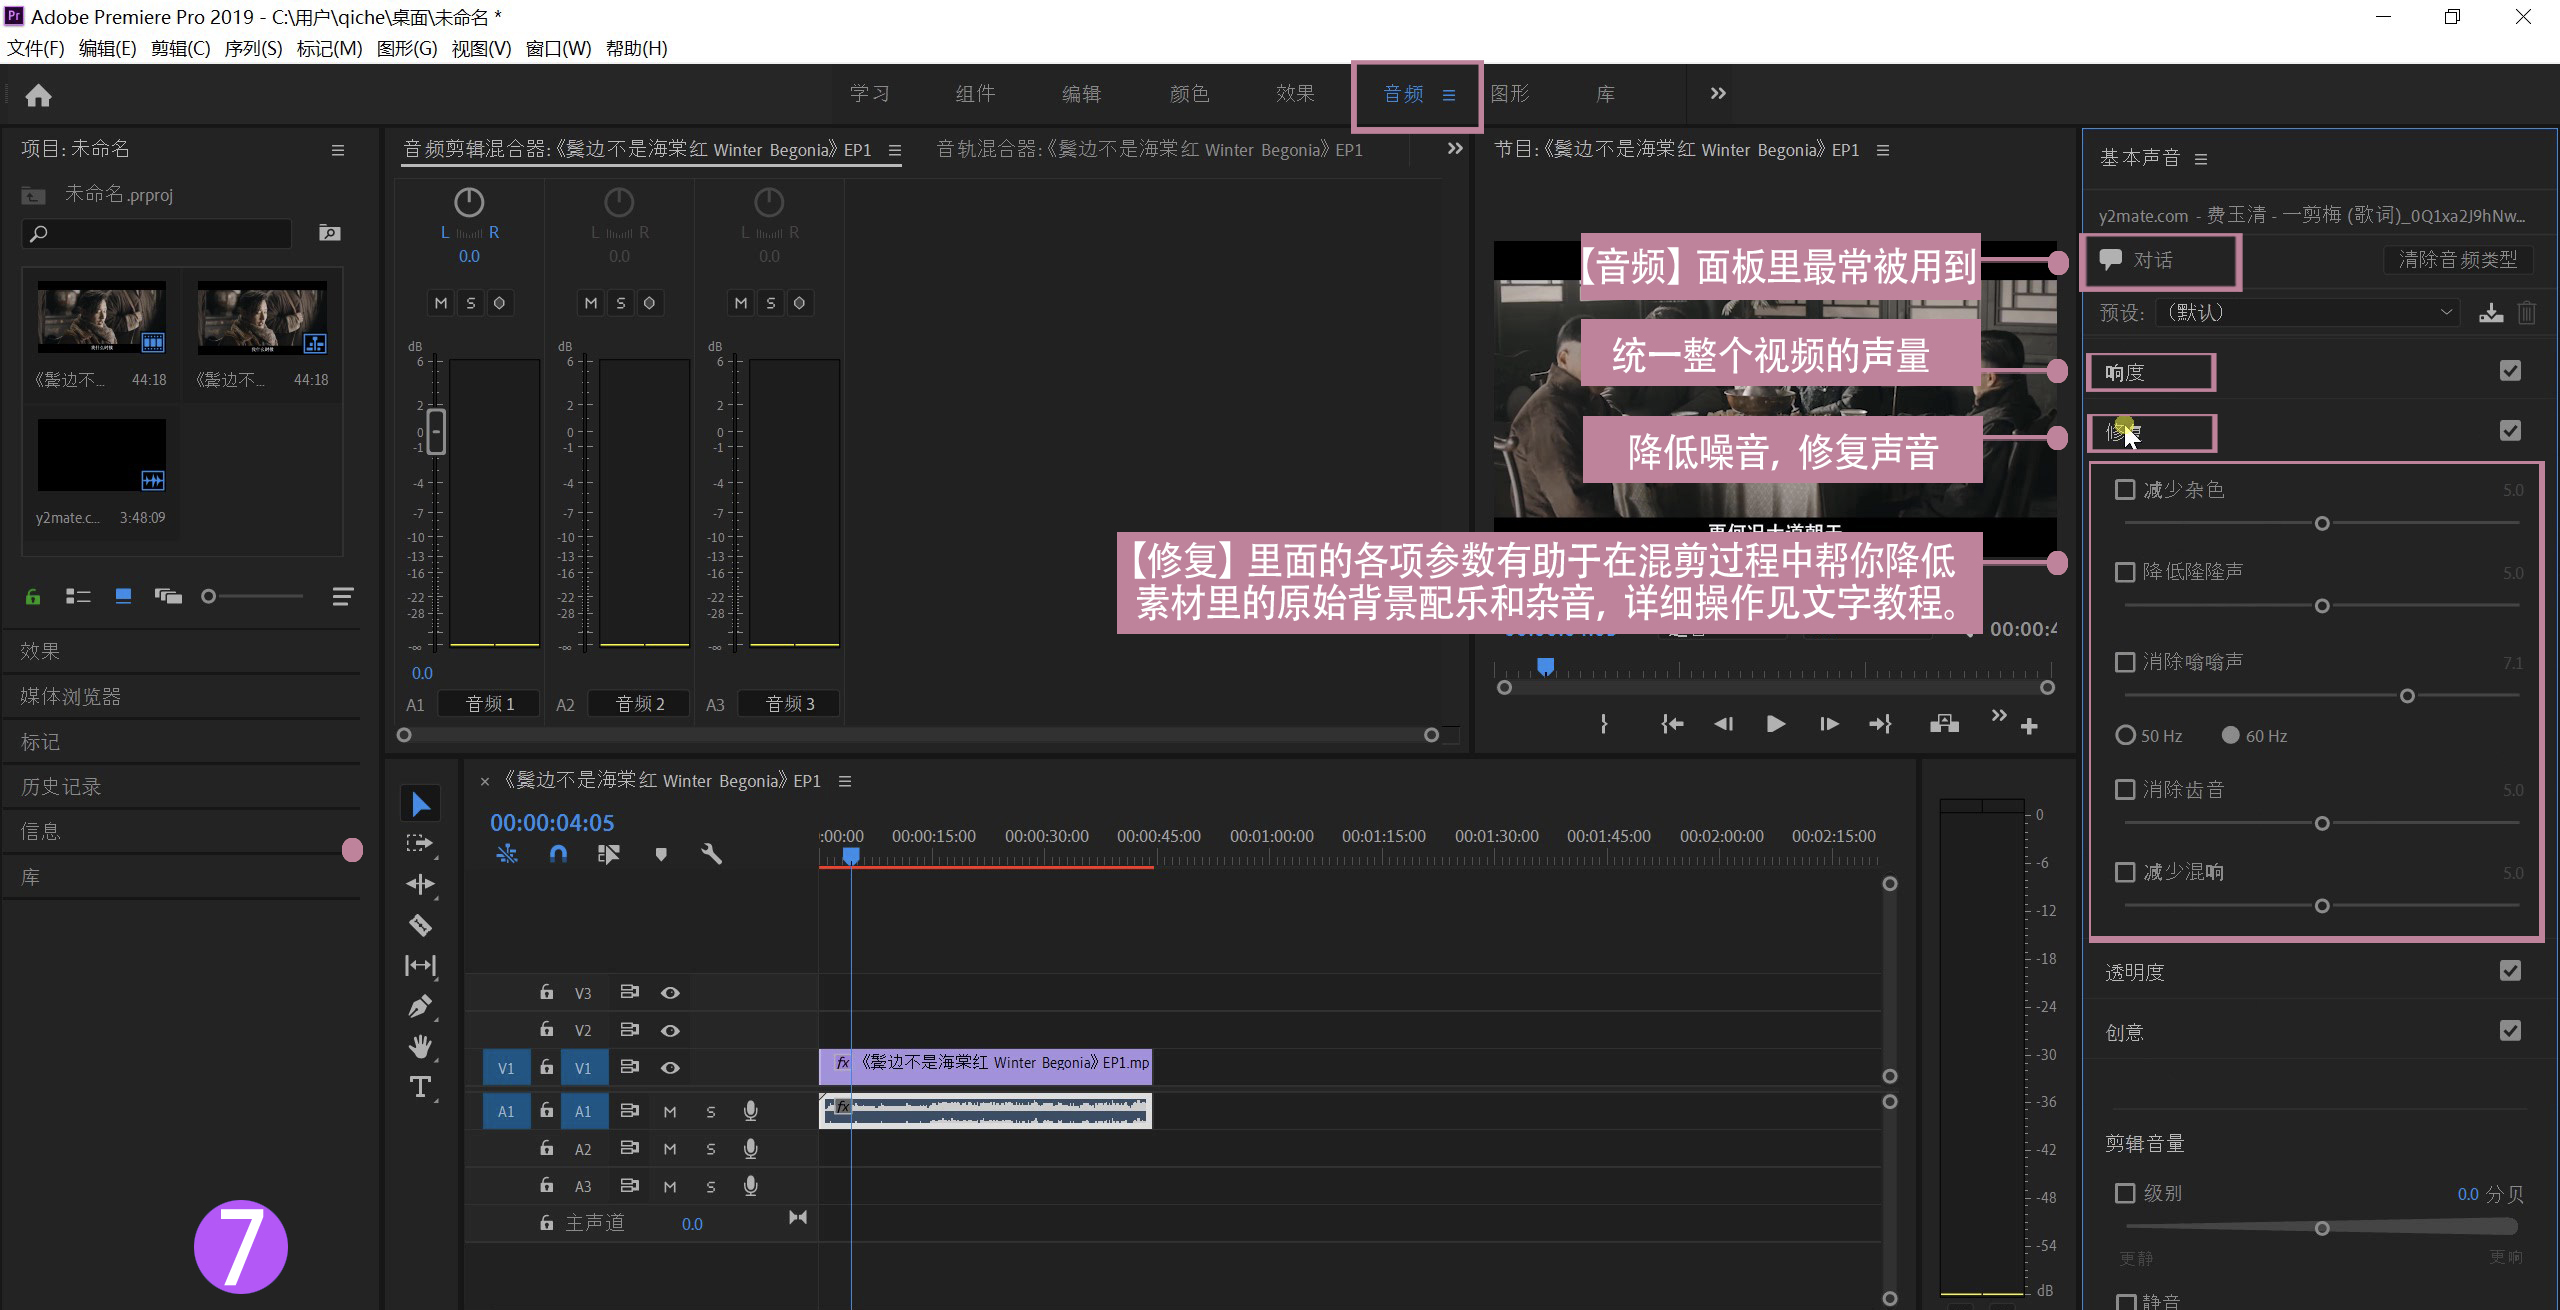Switch to the 效果 workspace
Image resolution: width=2560 pixels, height=1310 pixels.
click(1295, 93)
